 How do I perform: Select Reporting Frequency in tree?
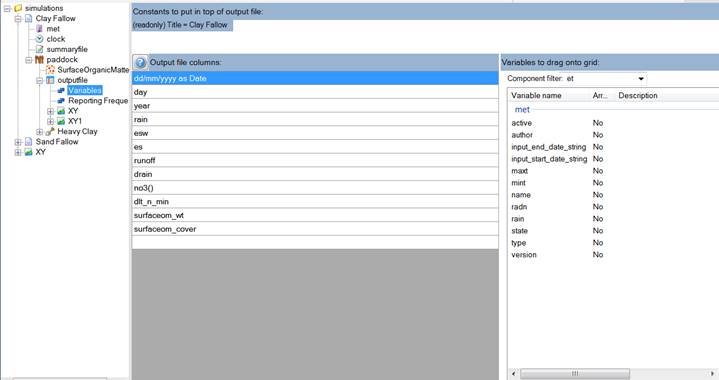(98, 100)
